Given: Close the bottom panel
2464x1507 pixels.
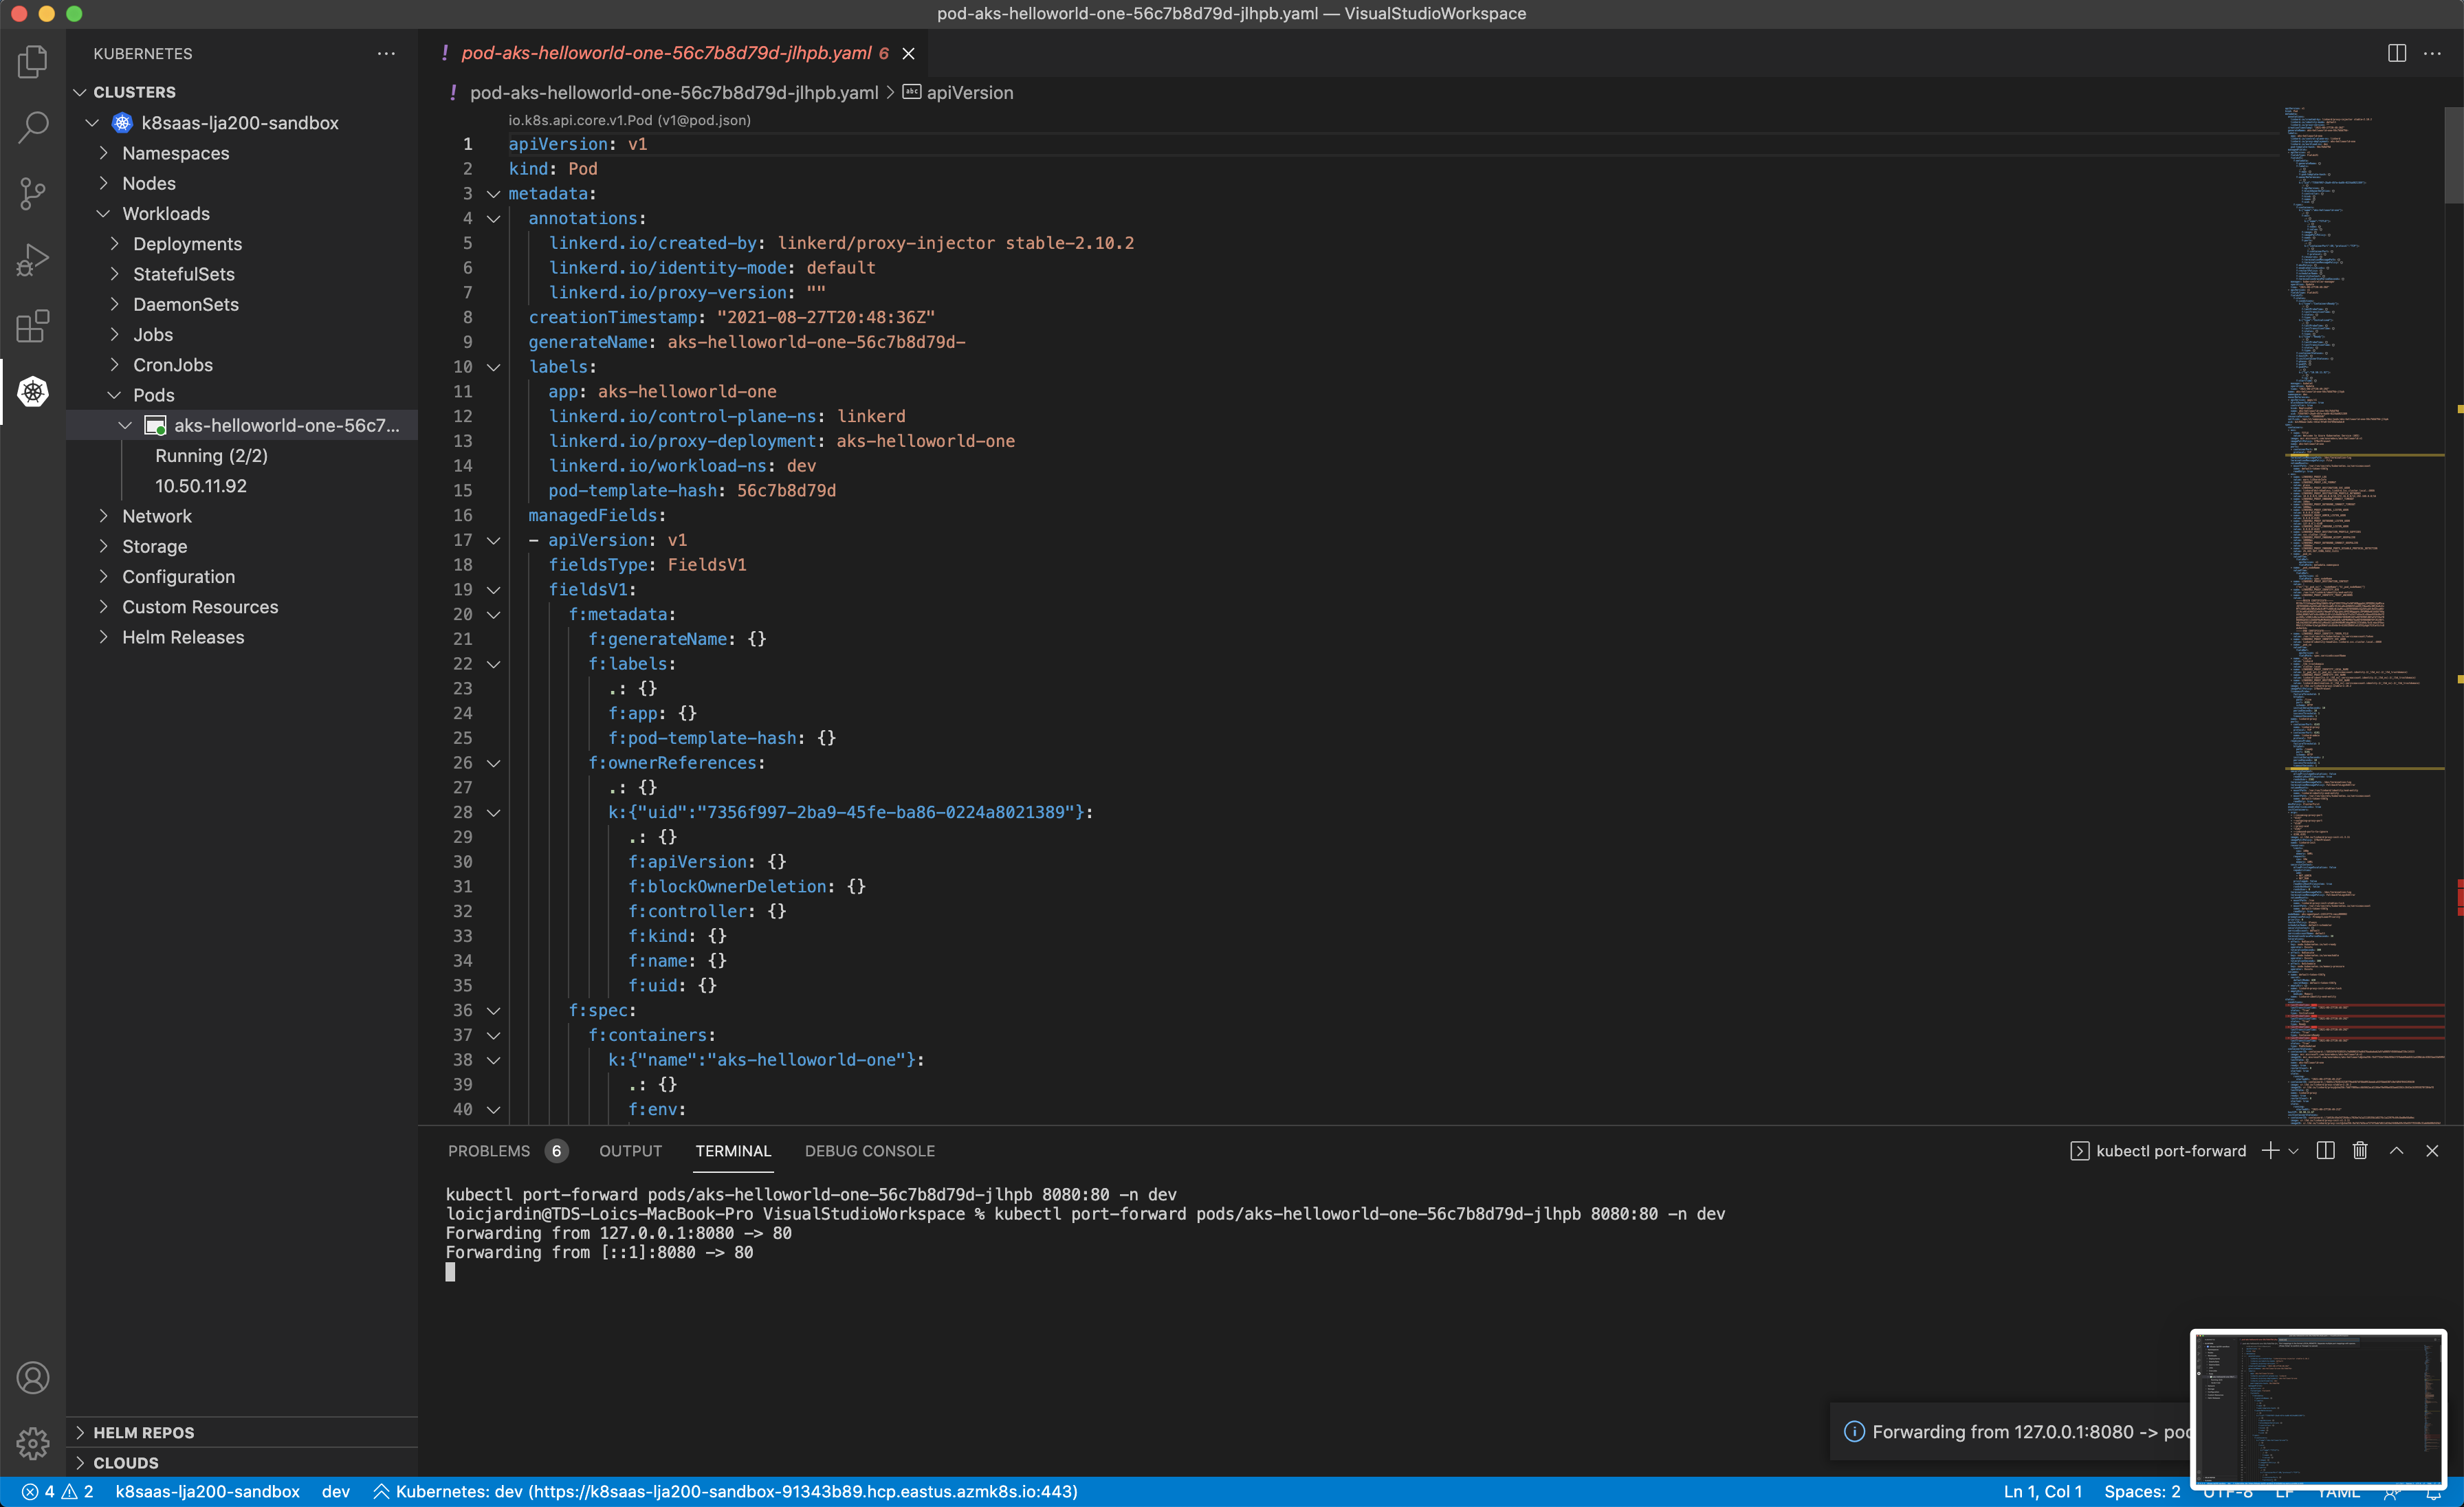Looking at the screenshot, I should 2432,1151.
